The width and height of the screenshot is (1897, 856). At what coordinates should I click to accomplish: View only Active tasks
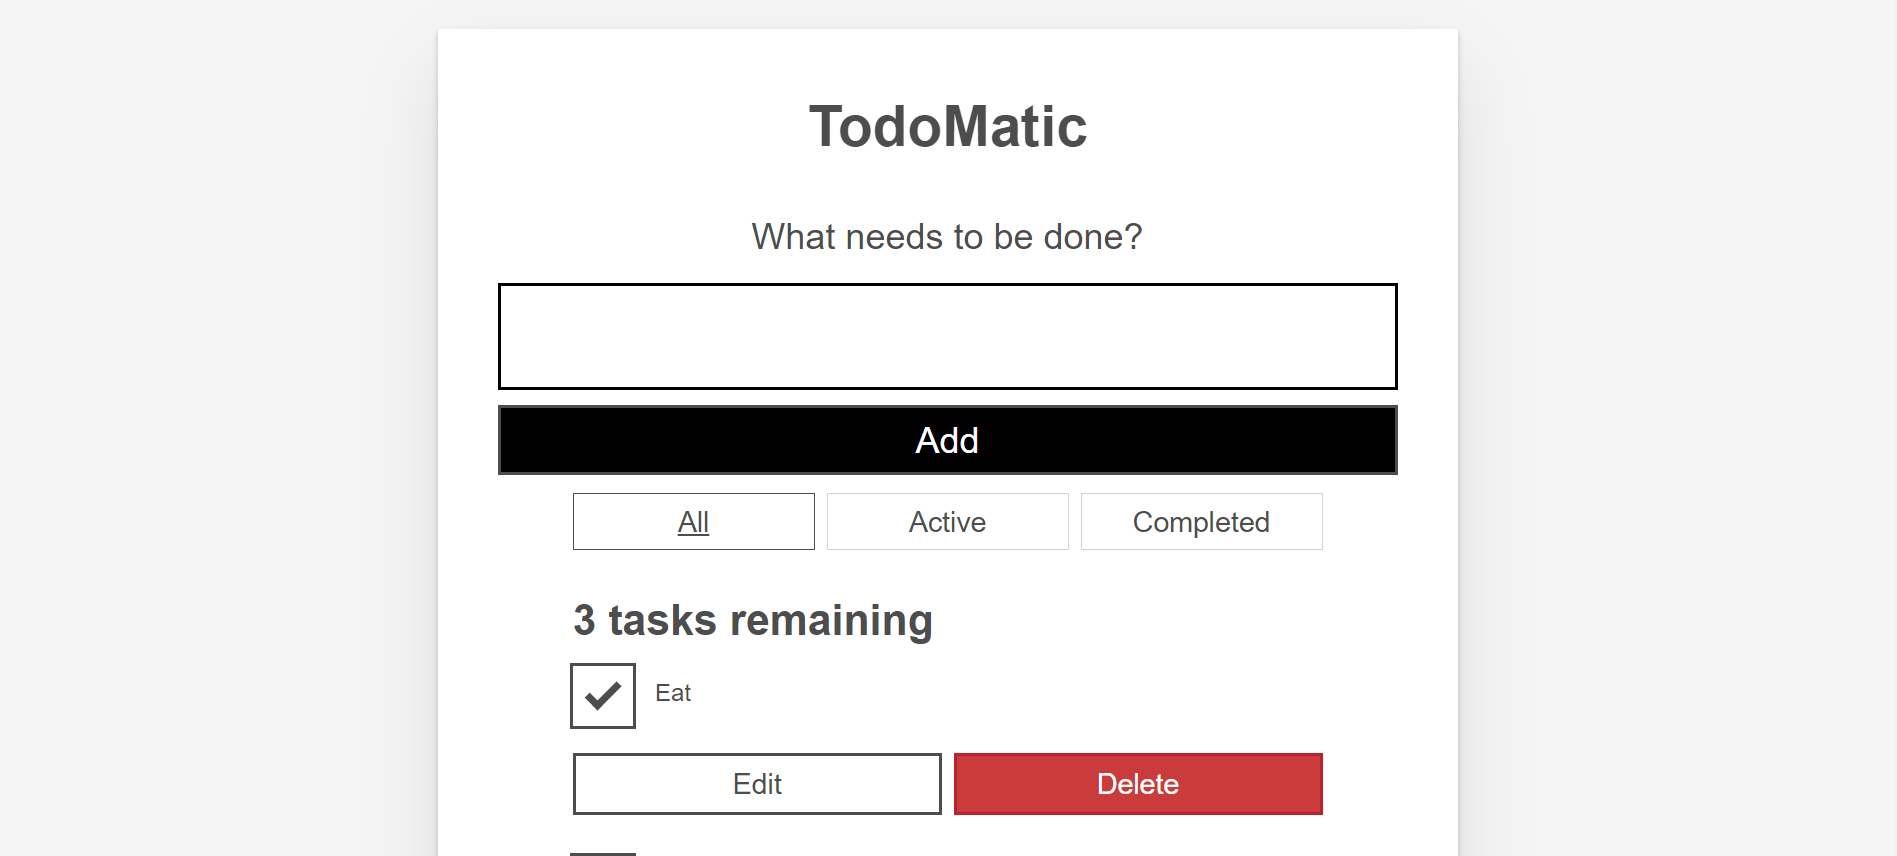pos(947,521)
